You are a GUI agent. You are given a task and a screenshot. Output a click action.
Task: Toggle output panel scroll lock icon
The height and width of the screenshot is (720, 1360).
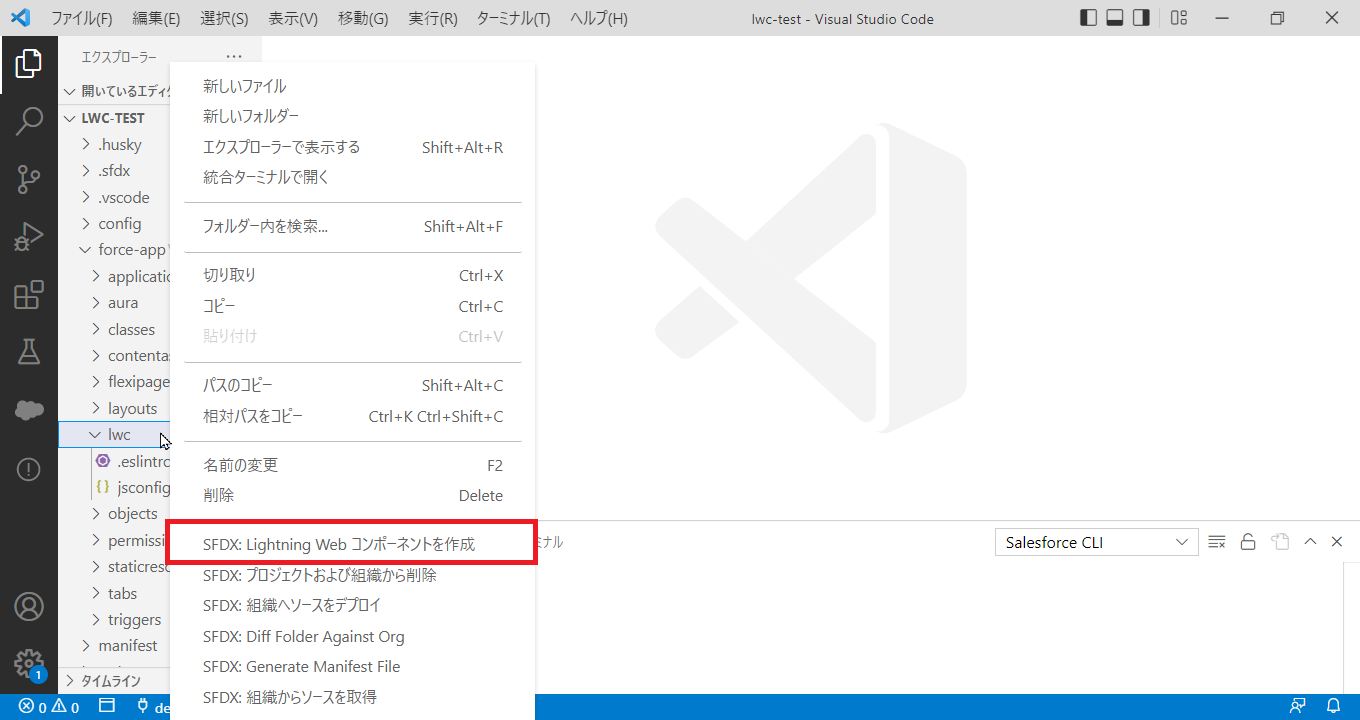(1248, 542)
